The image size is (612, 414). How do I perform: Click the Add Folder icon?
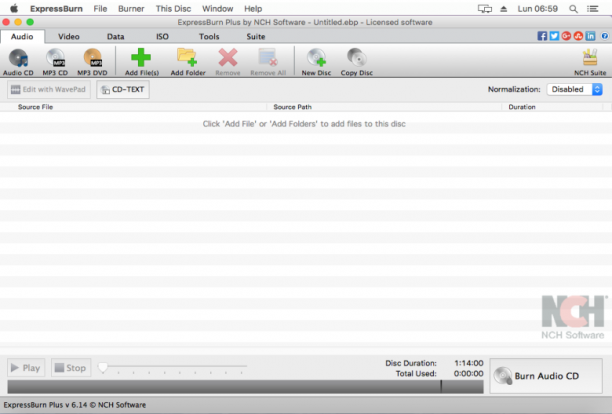[x=187, y=57]
